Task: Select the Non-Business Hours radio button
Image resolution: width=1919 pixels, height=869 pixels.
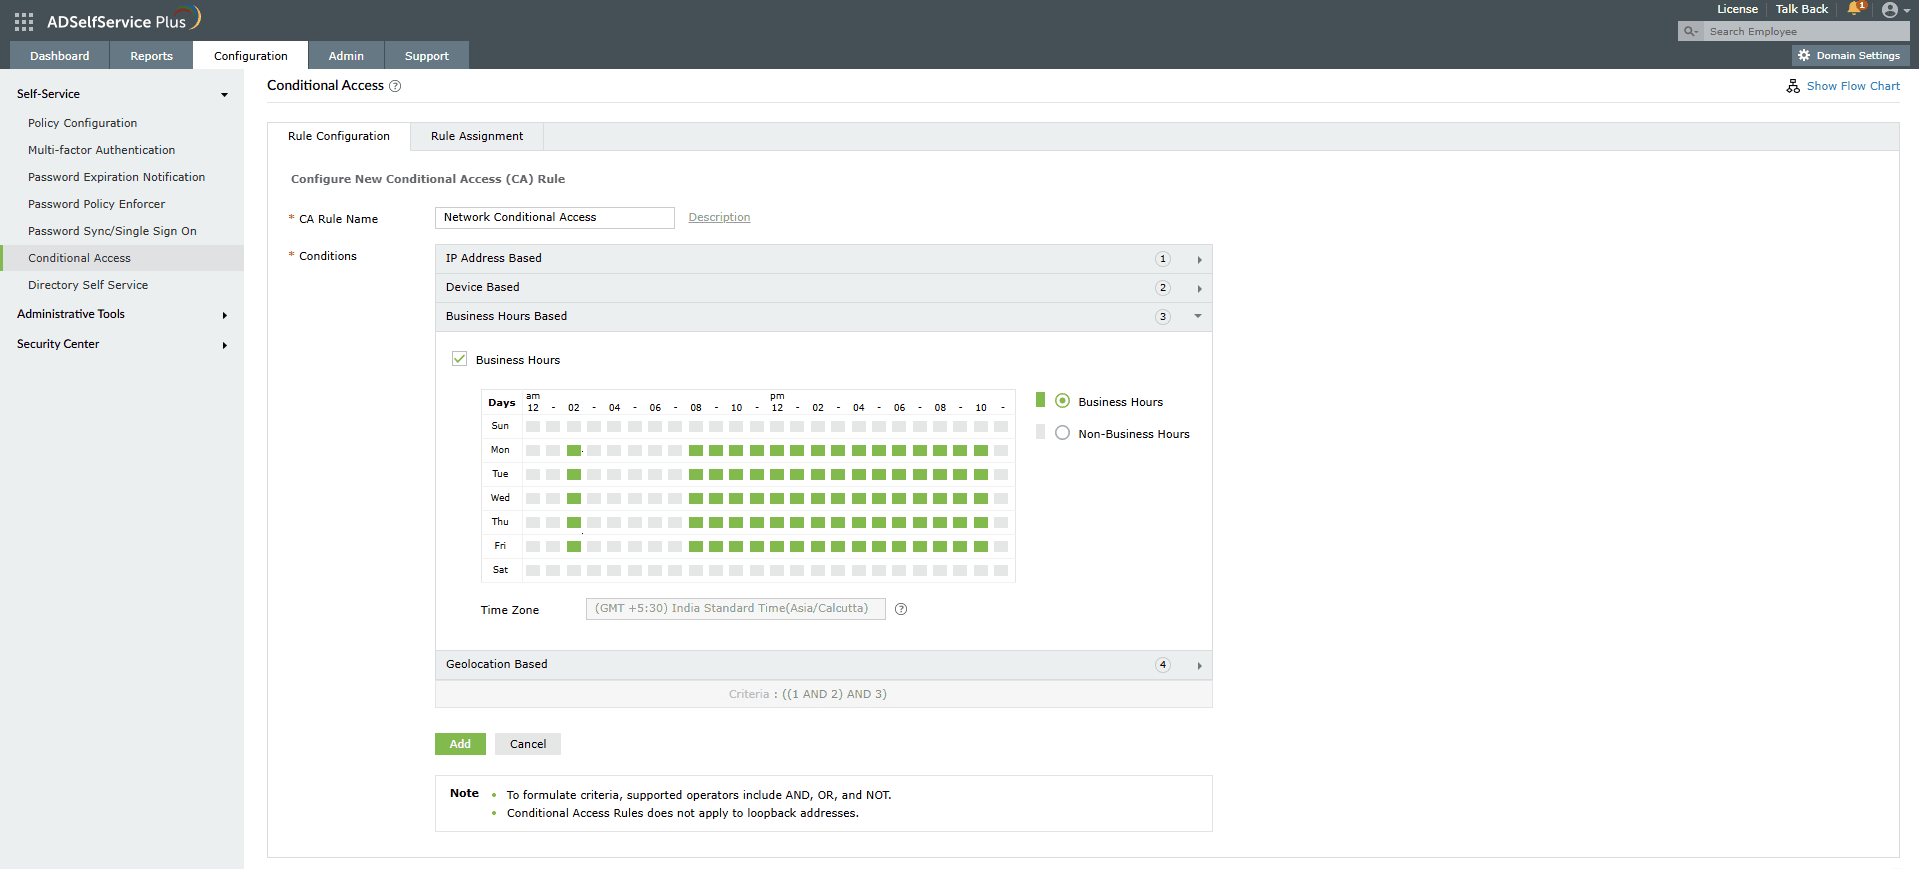Action: pyautogui.click(x=1062, y=433)
